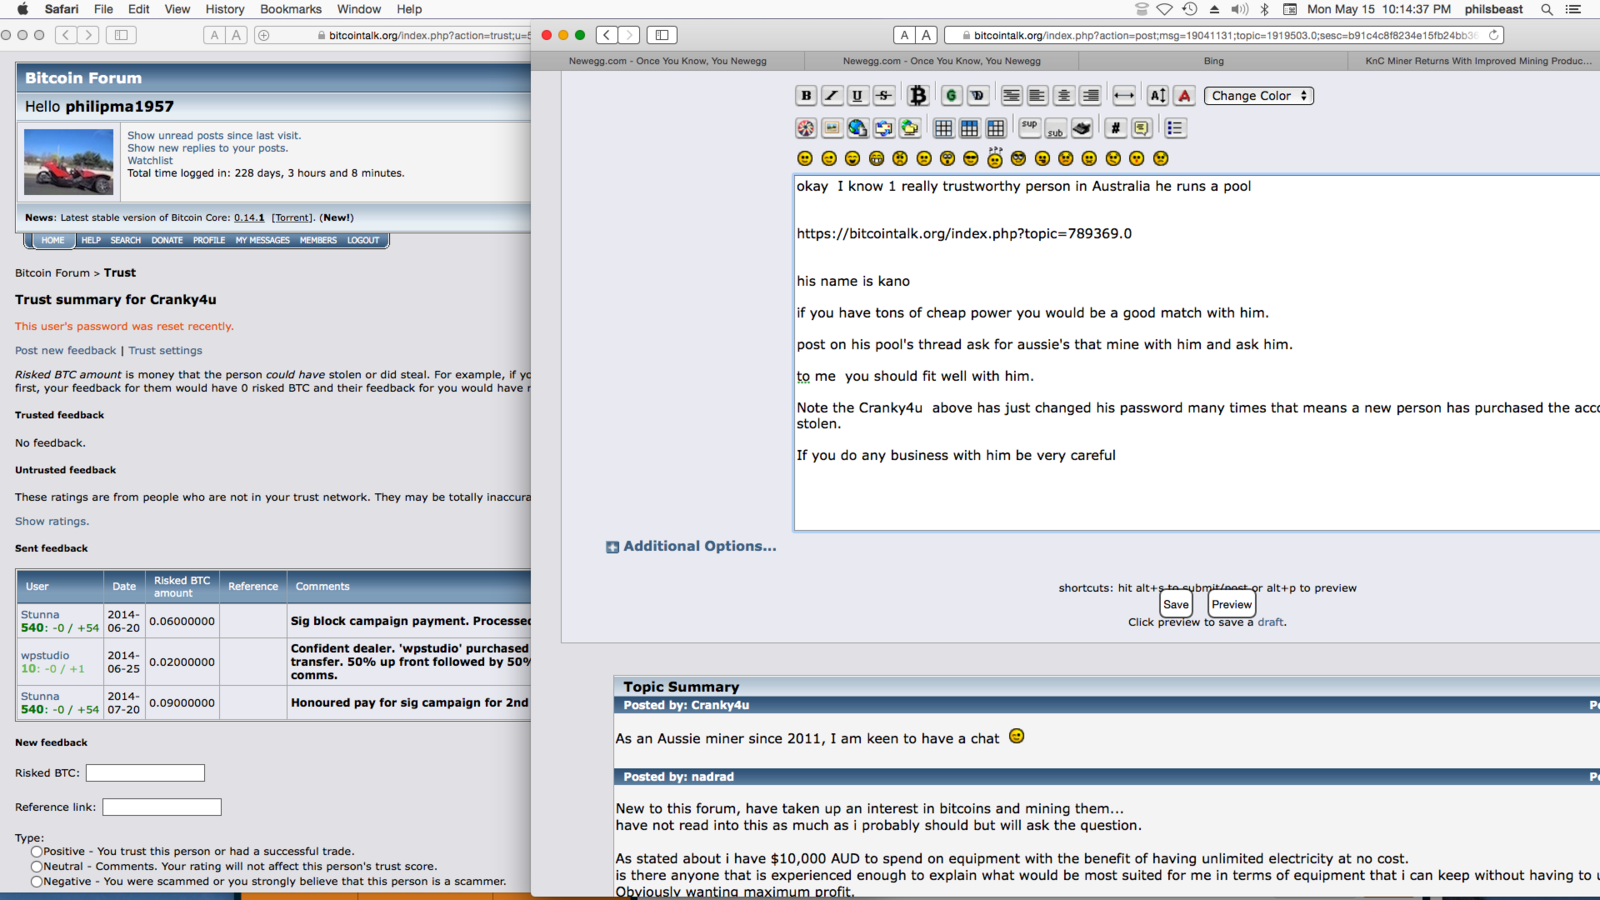Open the wpstudio user link
Image resolution: width=1600 pixels, height=900 pixels.
tap(45, 656)
